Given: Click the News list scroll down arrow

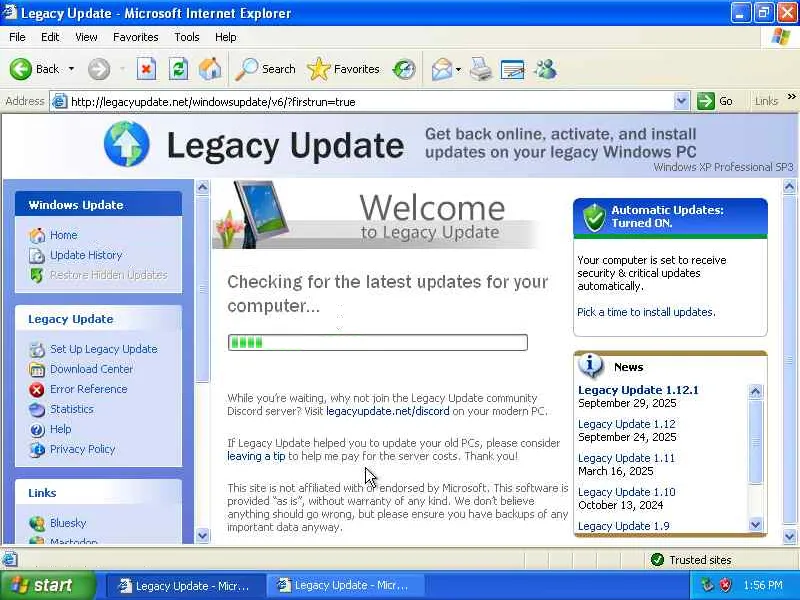Looking at the screenshot, I should pos(755,524).
